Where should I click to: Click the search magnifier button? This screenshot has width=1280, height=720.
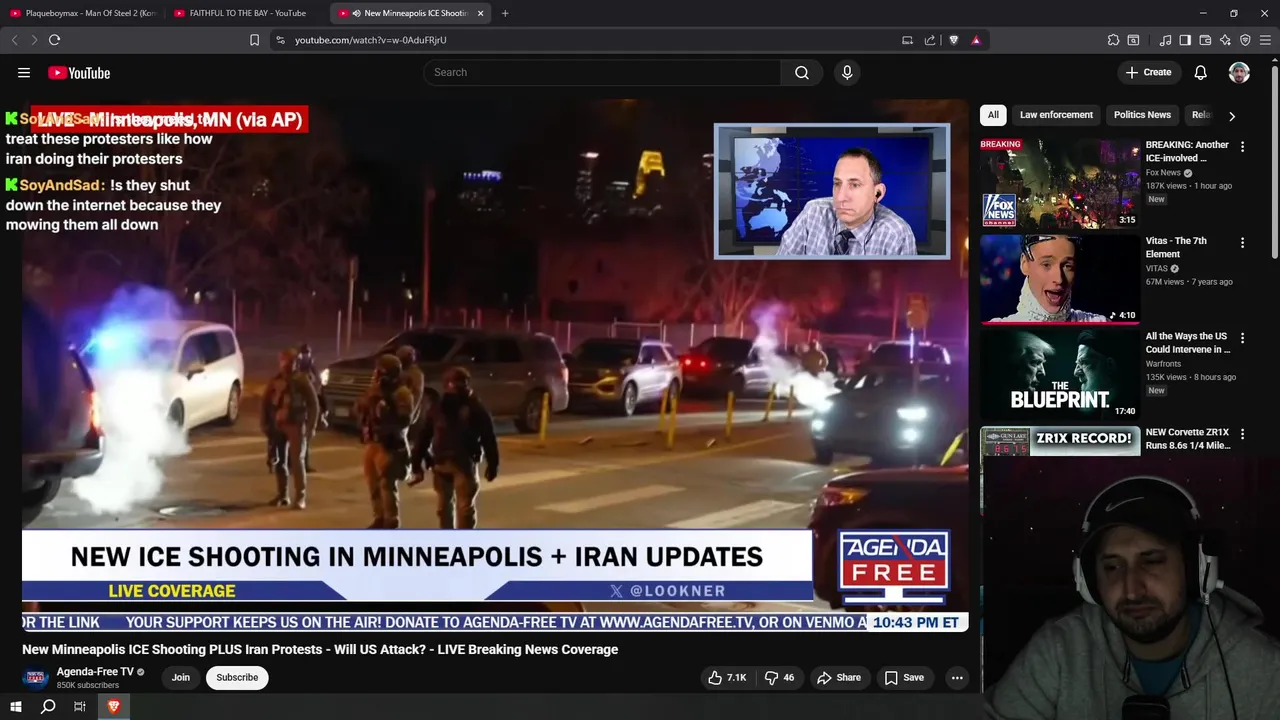[802, 72]
